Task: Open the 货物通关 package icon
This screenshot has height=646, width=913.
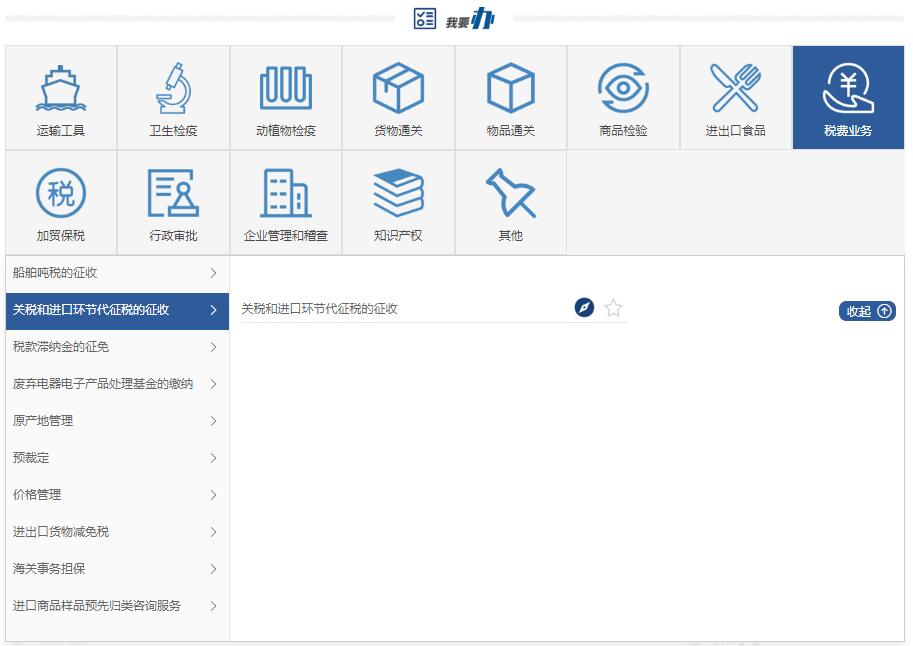Action: click(398, 89)
